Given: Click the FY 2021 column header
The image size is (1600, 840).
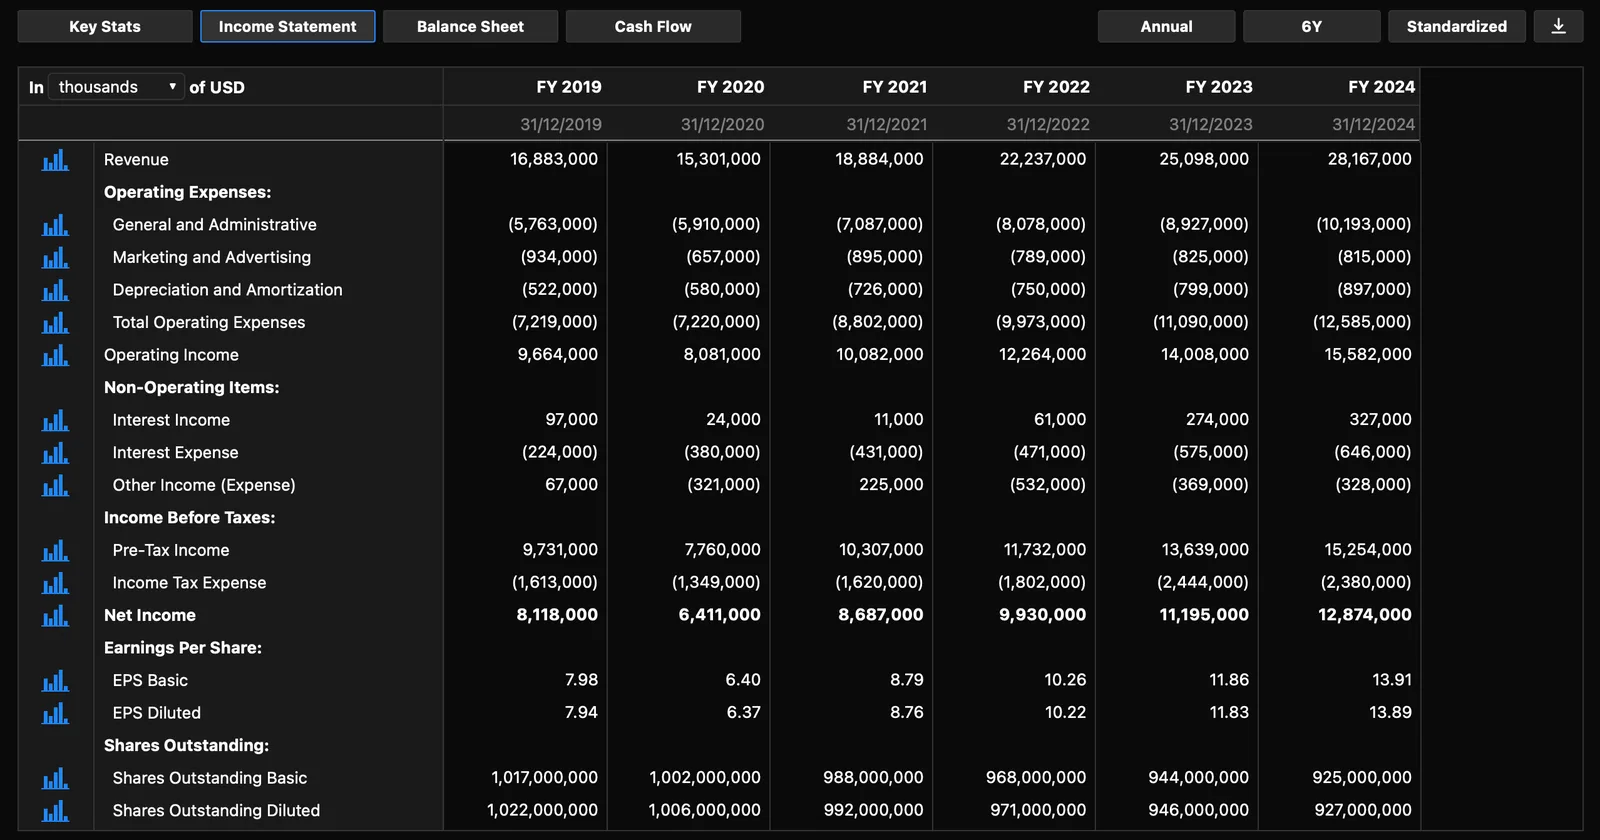Looking at the screenshot, I should 894,87.
